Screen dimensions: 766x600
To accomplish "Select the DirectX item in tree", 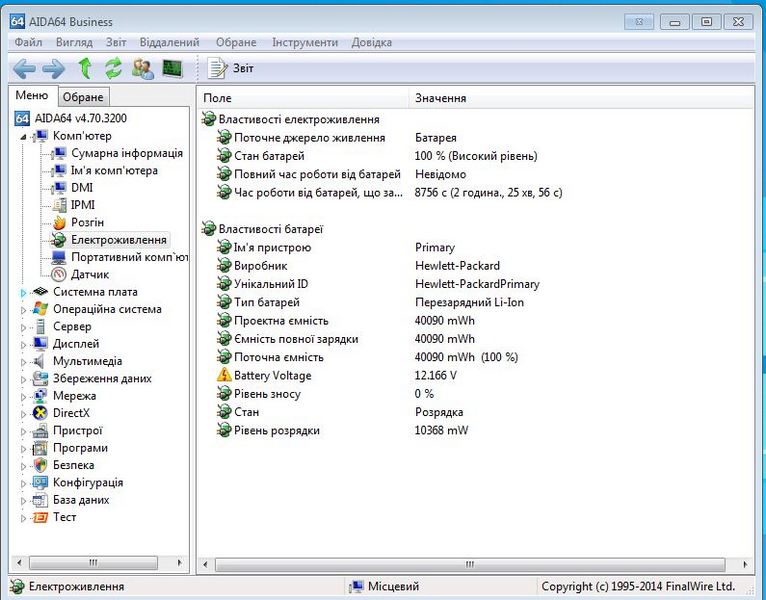I will [71, 413].
